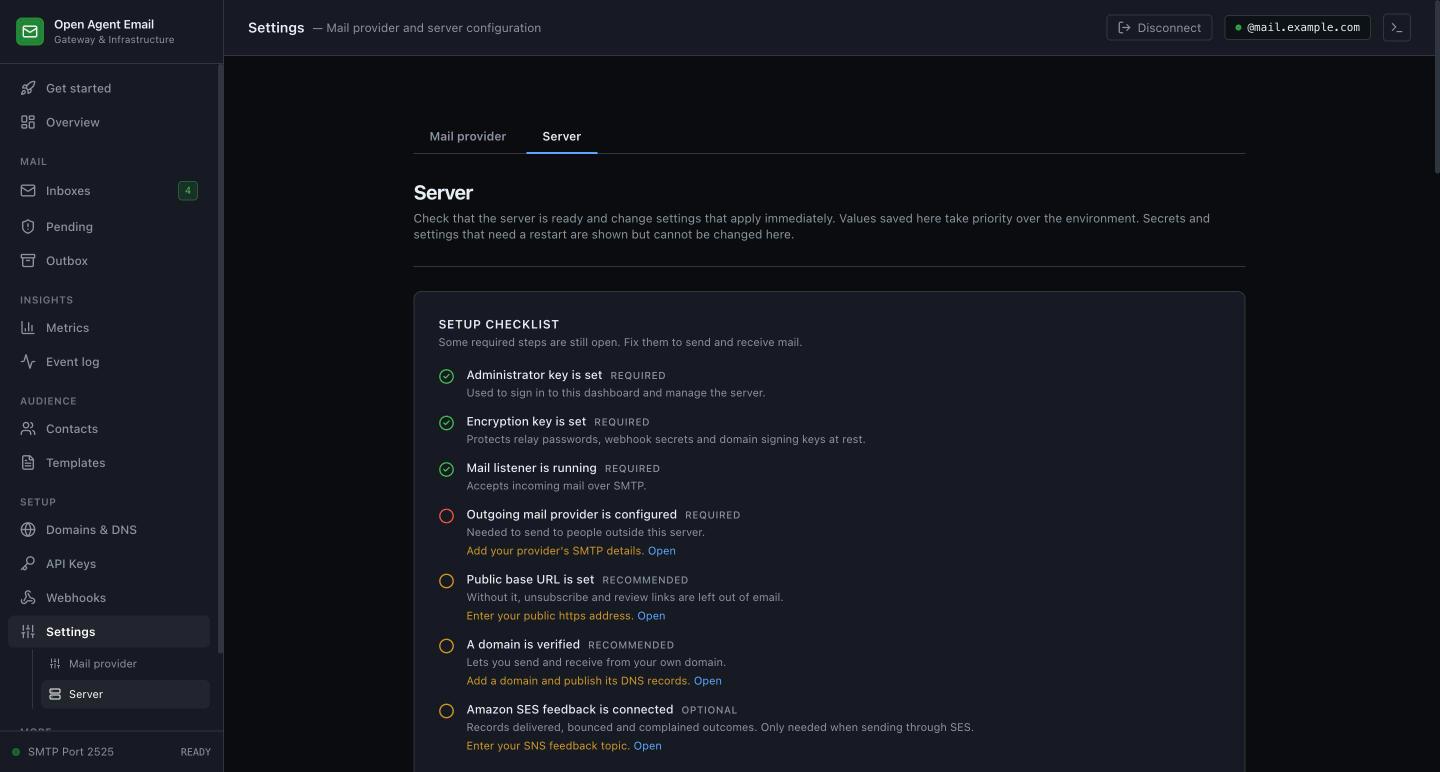Click the rocket icon beside Get started
The width and height of the screenshot is (1440, 772).
coord(28,88)
